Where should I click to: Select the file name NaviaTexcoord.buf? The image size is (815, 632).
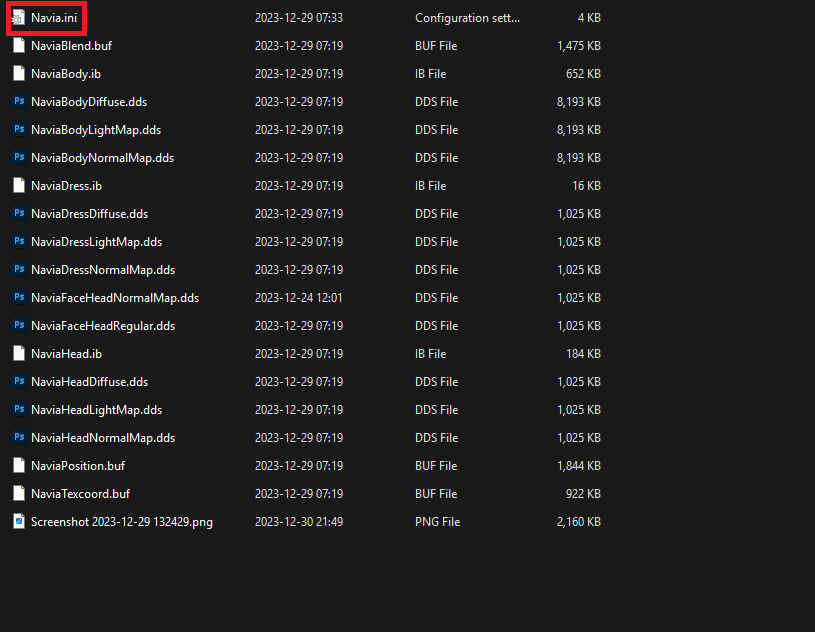click(81, 494)
